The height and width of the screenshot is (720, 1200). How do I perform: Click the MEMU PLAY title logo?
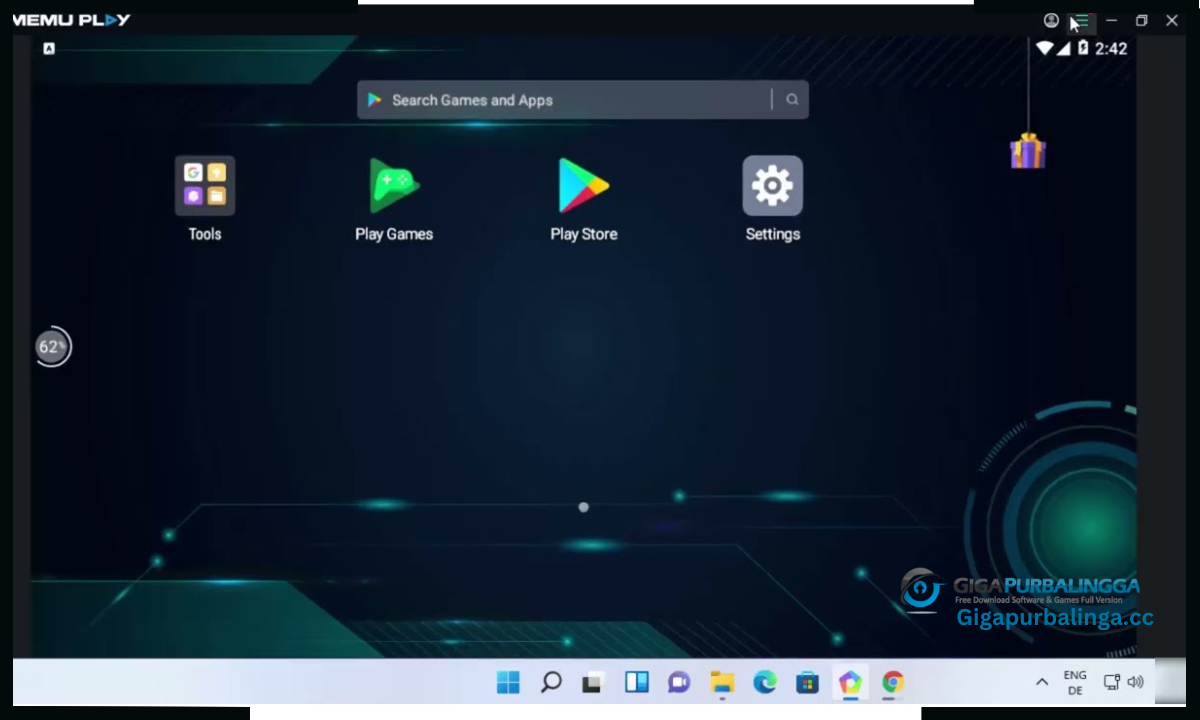click(x=72, y=20)
